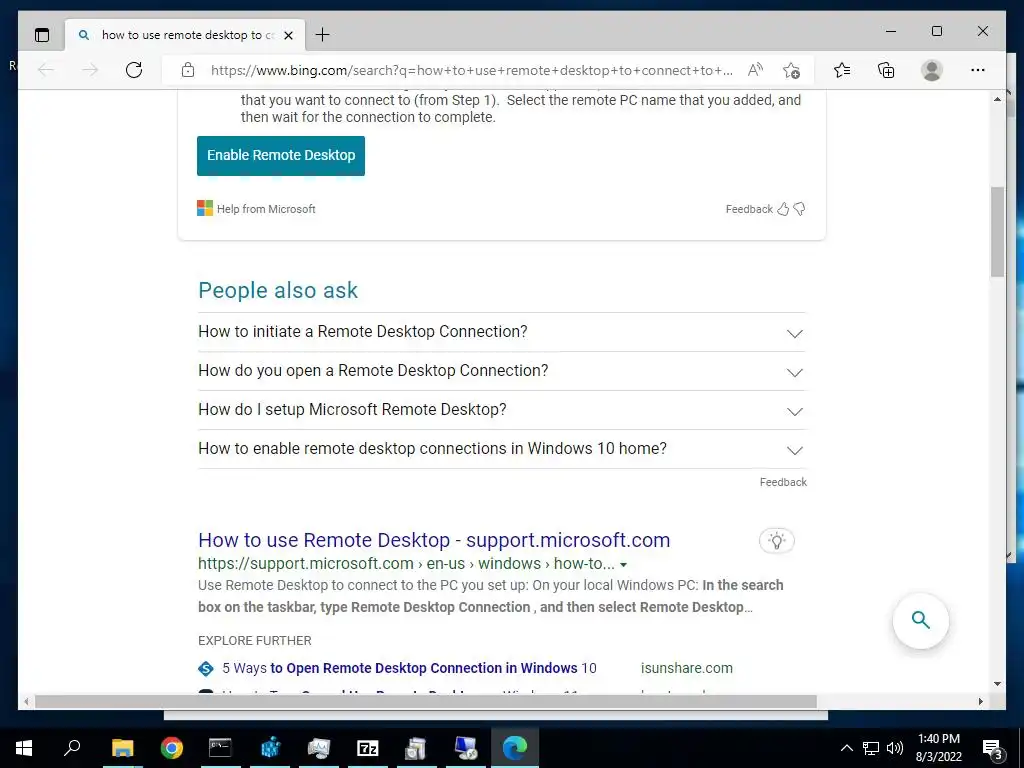Open 5 Ways to Open Remote Desktop link
Viewport: 1024px width, 768px height.
(x=409, y=668)
